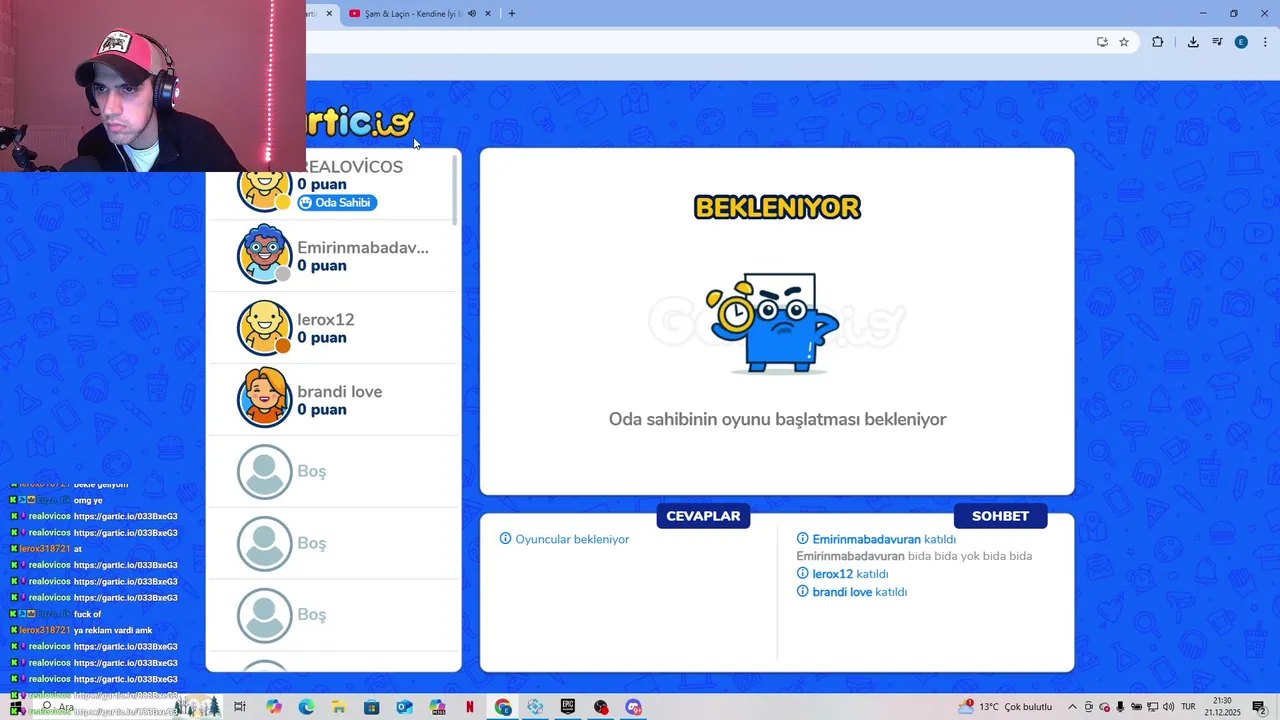Click brandi love name in chat
1280x720 pixels.
click(842, 592)
